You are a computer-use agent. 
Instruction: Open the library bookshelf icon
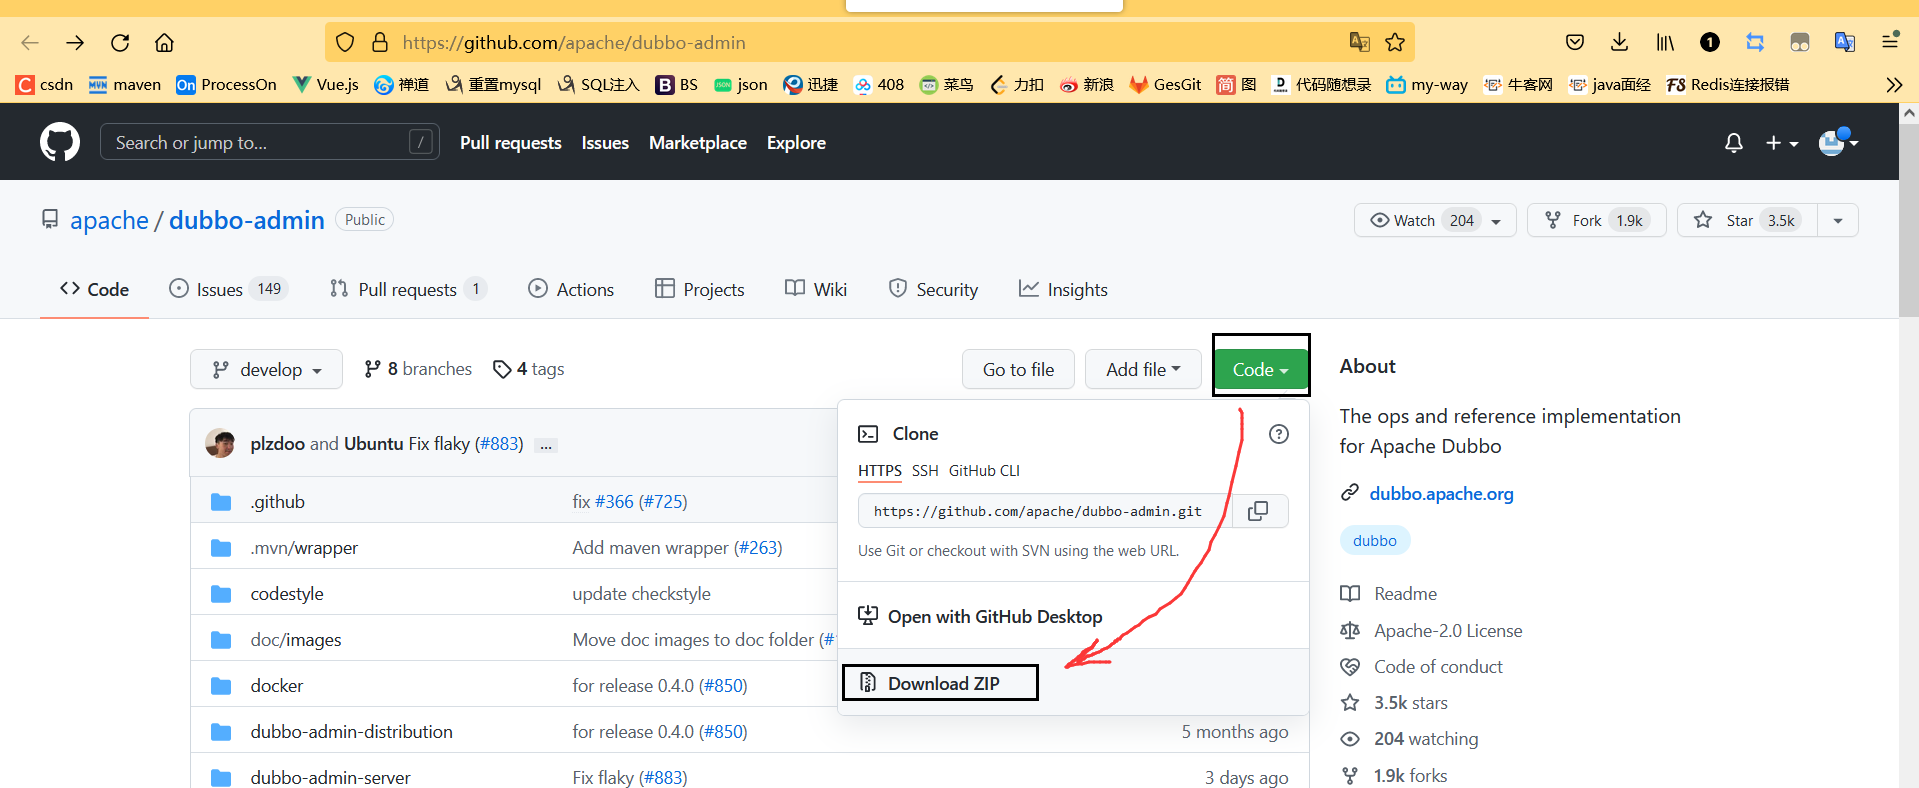click(x=1665, y=42)
